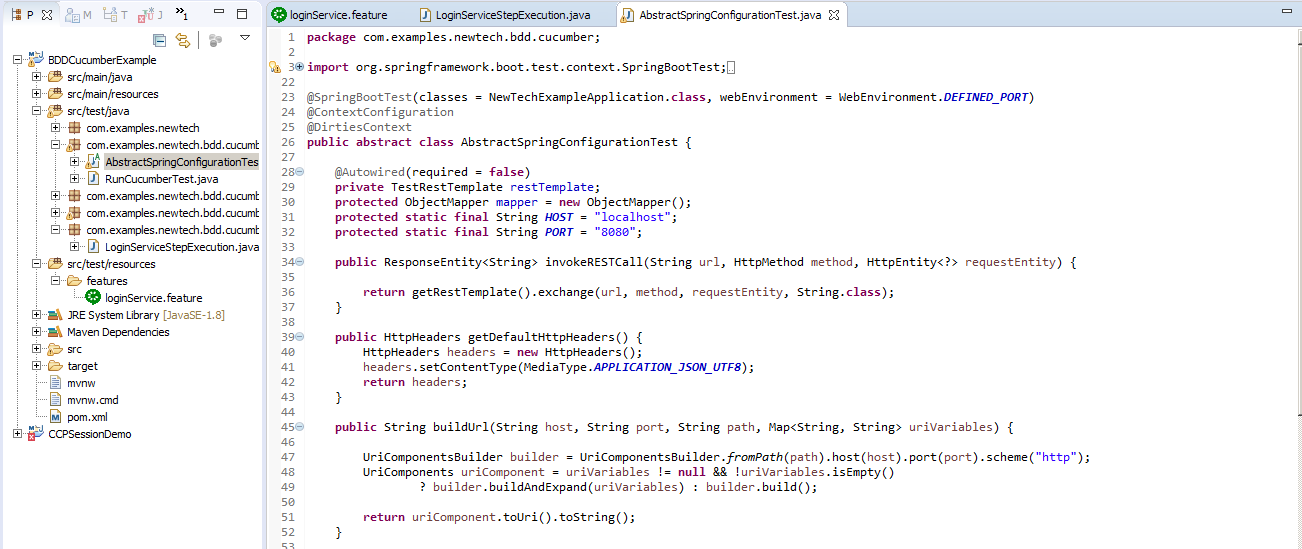The height and width of the screenshot is (549, 1302).
Task: Click the RunCucumberTest.java file icon
Action: point(93,179)
